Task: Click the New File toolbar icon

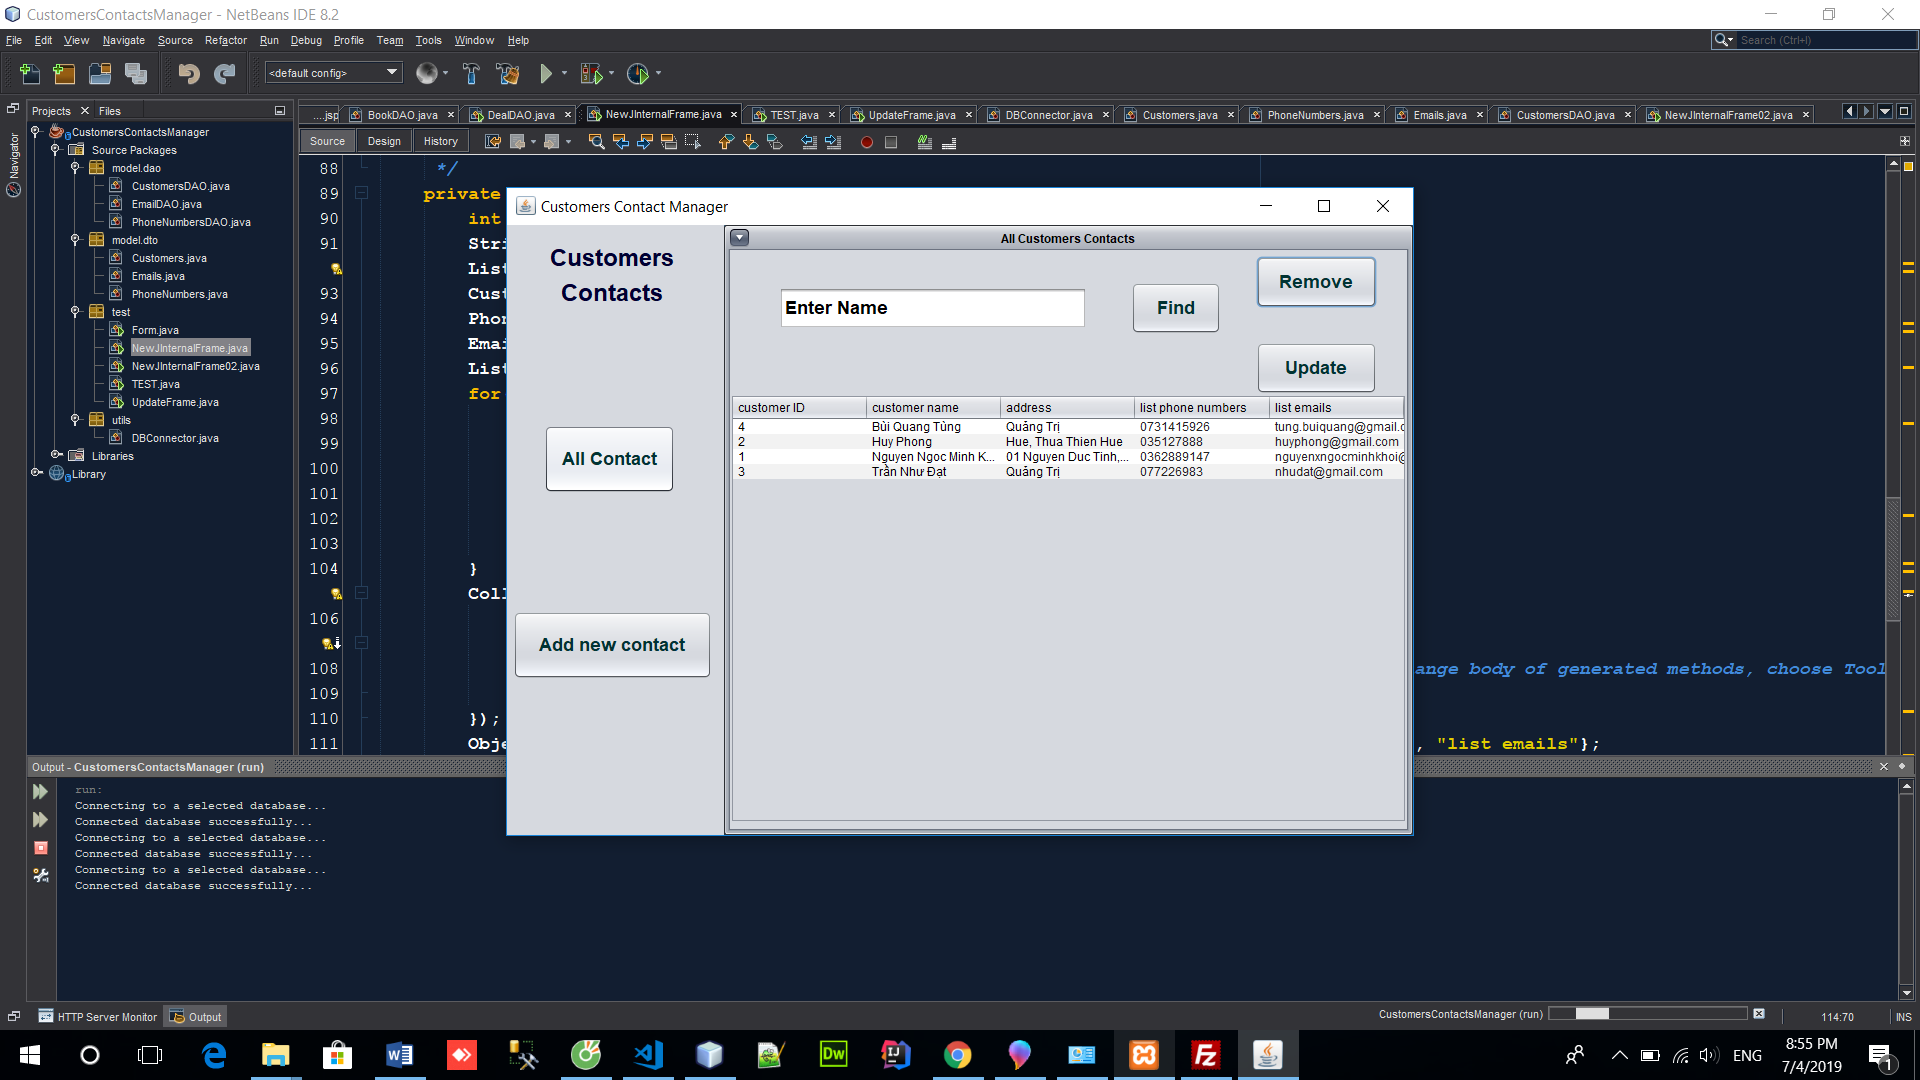Action: (30, 73)
